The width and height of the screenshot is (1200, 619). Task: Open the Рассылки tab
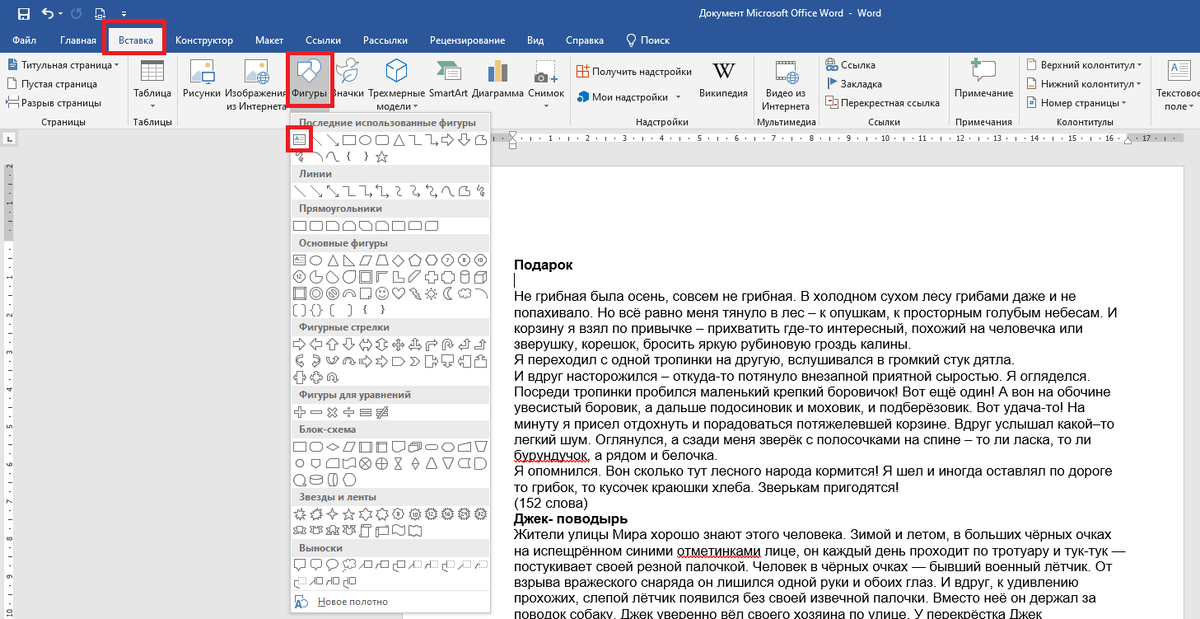(x=385, y=40)
